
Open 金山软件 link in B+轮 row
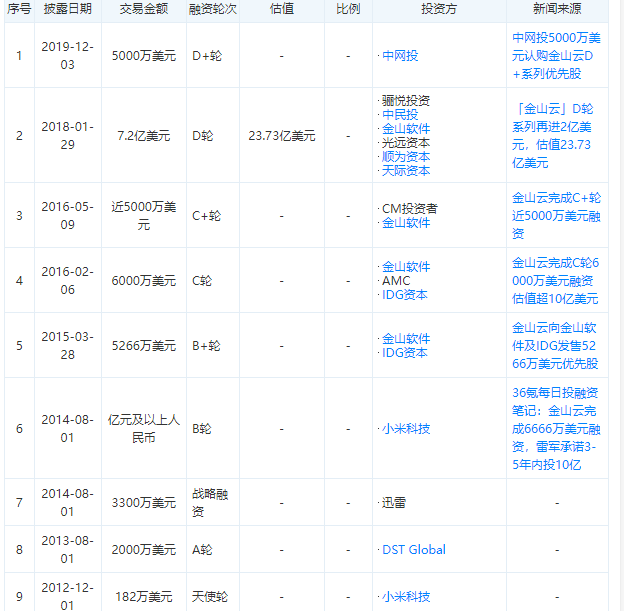[406, 339]
